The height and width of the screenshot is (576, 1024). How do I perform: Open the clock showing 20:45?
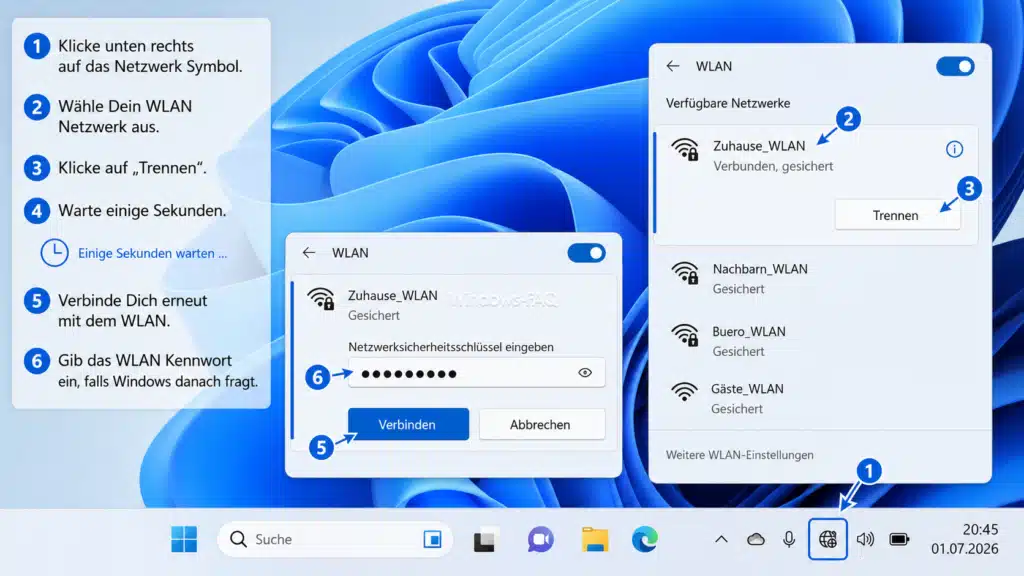point(980,530)
